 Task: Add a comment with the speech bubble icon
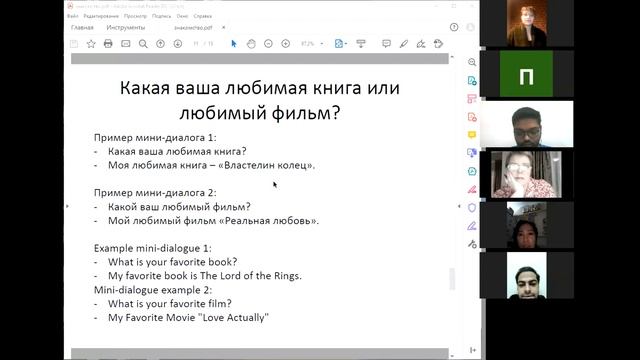click(x=386, y=44)
